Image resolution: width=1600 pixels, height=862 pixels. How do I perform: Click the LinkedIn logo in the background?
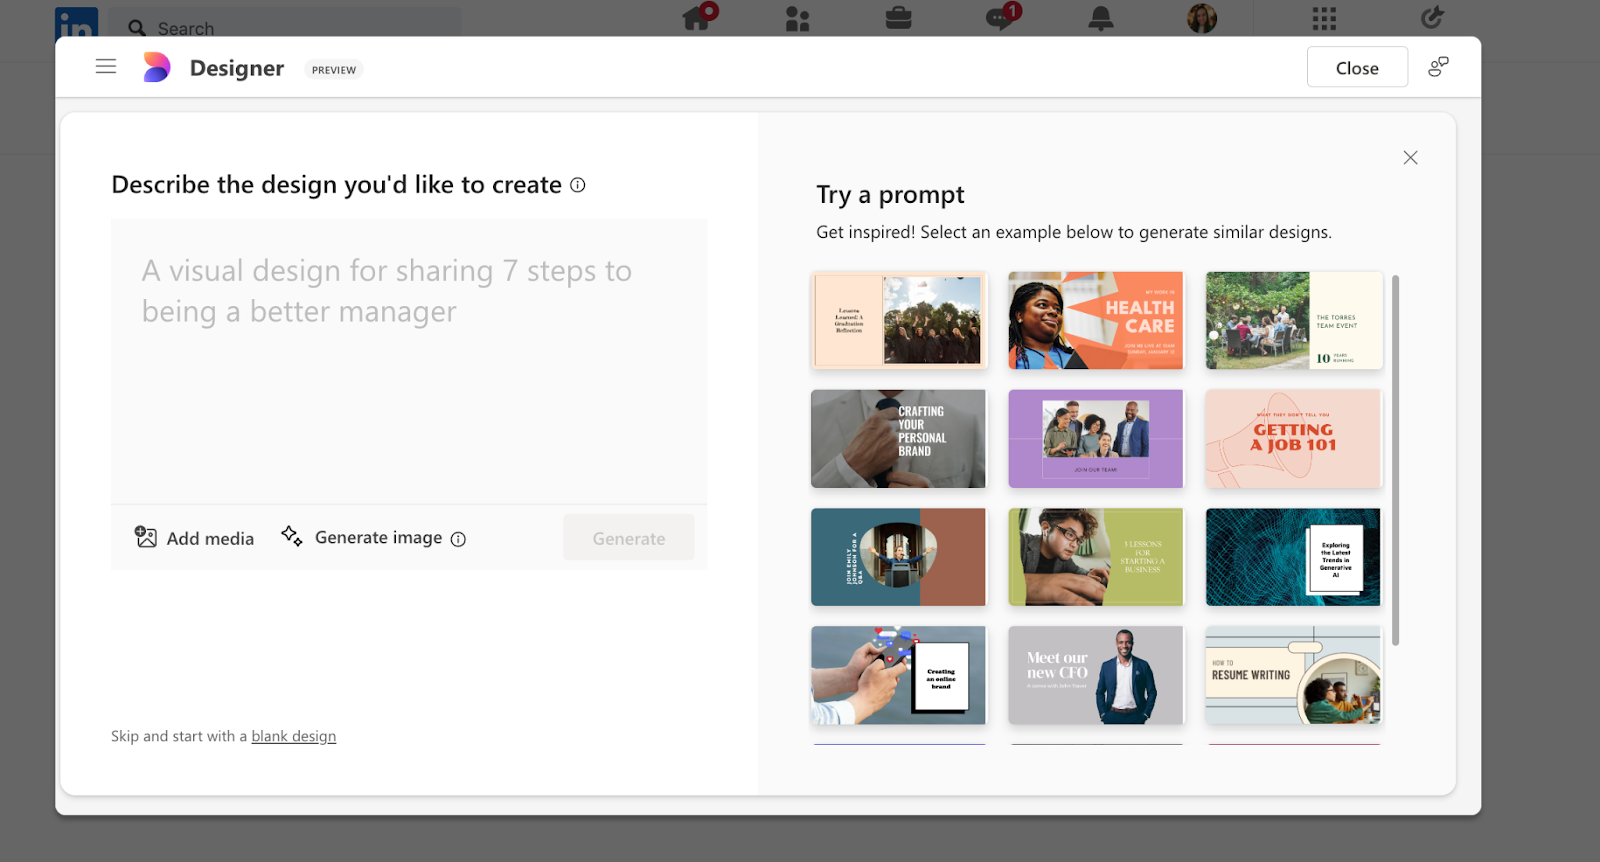[76, 23]
